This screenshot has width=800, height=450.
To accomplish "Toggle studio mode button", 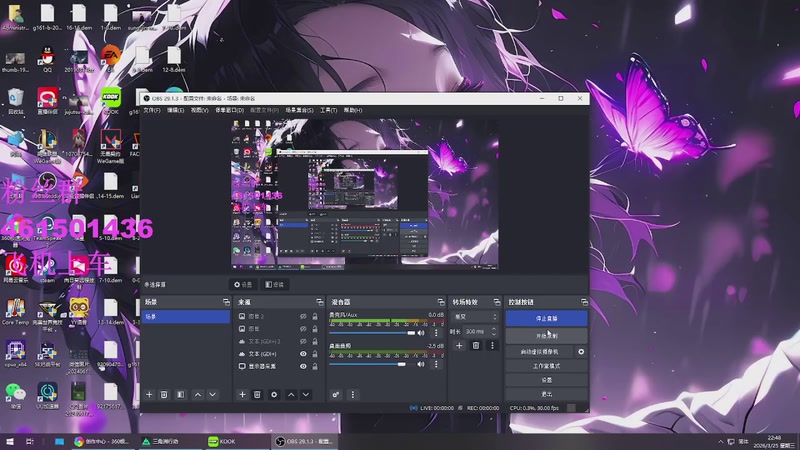I will tap(546, 366).
